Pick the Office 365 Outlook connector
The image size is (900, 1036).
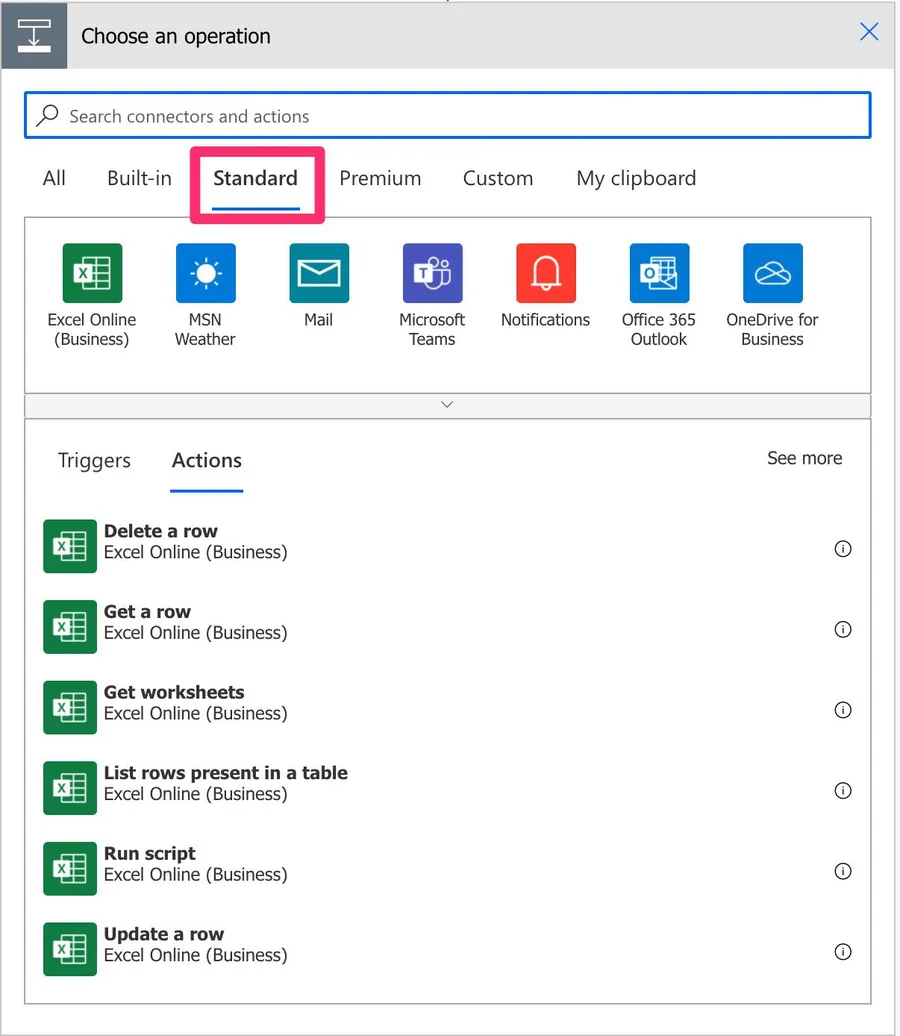pyautogui.click(x=659, y=273)
